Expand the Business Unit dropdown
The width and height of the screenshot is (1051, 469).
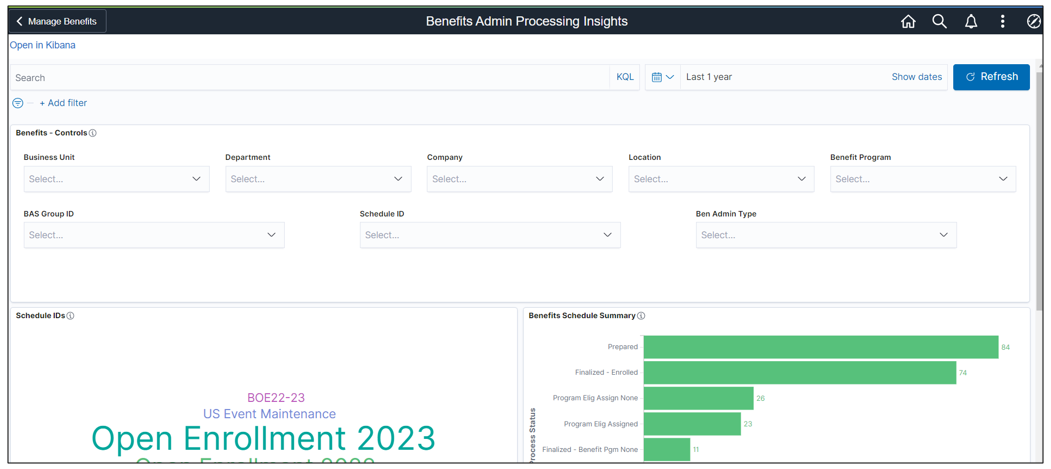(116, 179)
